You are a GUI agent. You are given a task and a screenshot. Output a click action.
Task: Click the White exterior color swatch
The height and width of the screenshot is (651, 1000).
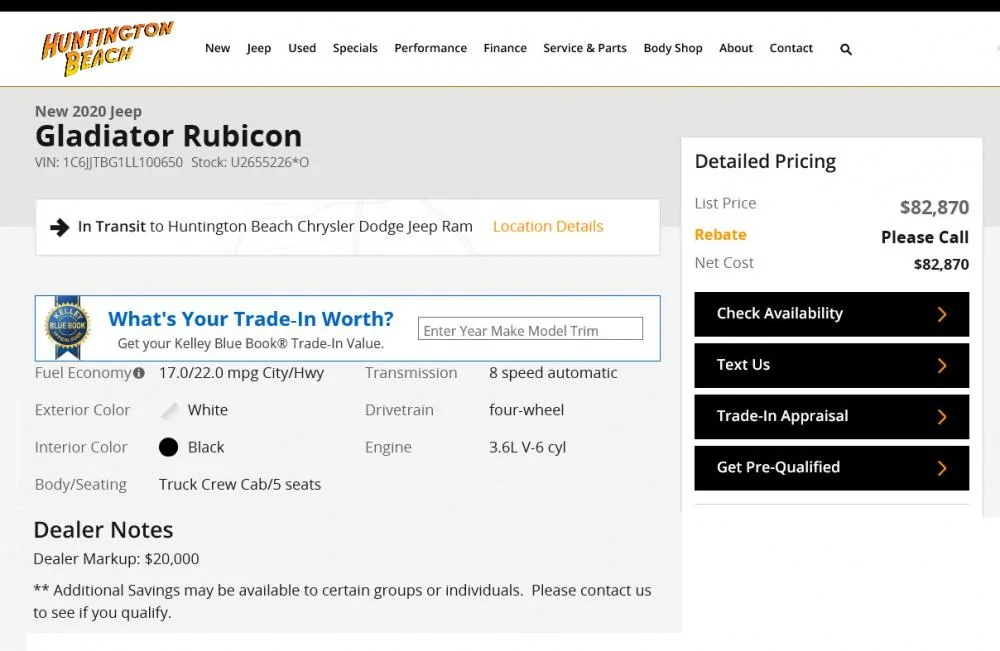point(169,410)
